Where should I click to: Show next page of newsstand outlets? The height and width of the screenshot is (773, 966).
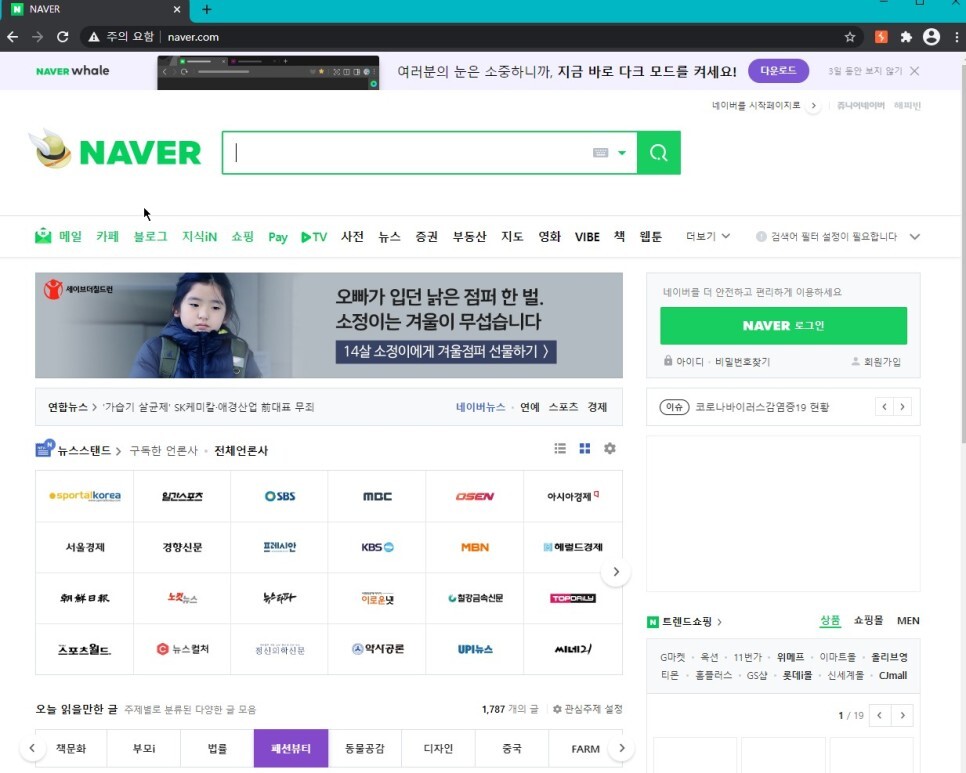pos(615,572)
